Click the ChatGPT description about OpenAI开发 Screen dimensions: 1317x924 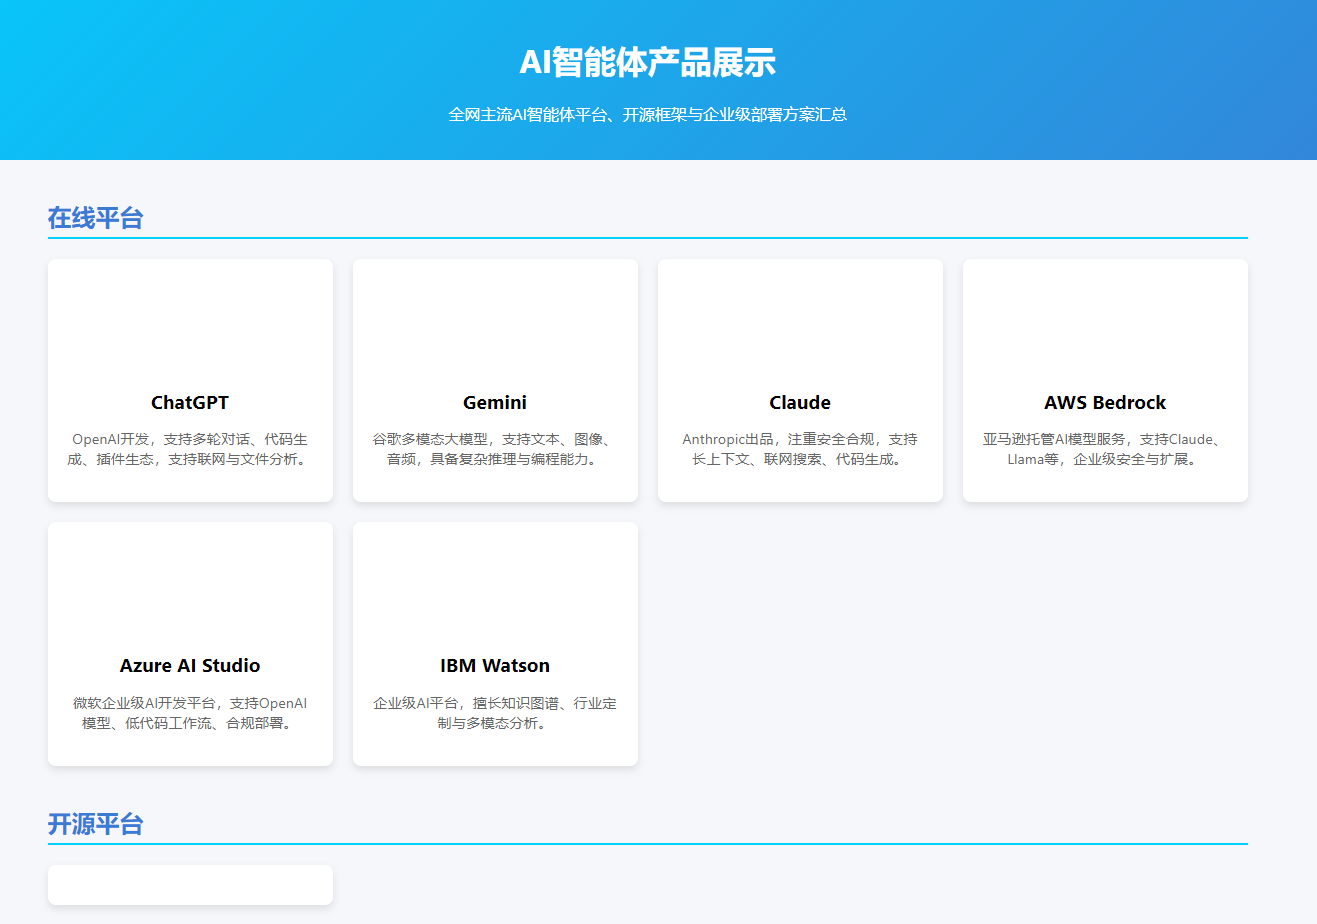tap(190, 449)
